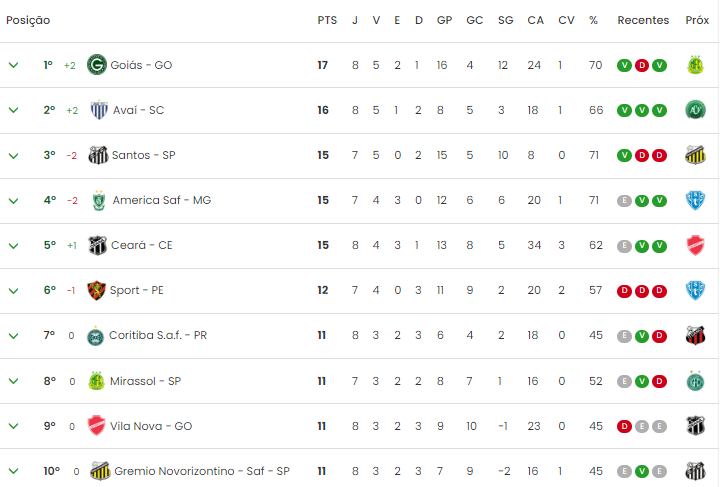Open the Ceará - CE team link

(141, 245)
